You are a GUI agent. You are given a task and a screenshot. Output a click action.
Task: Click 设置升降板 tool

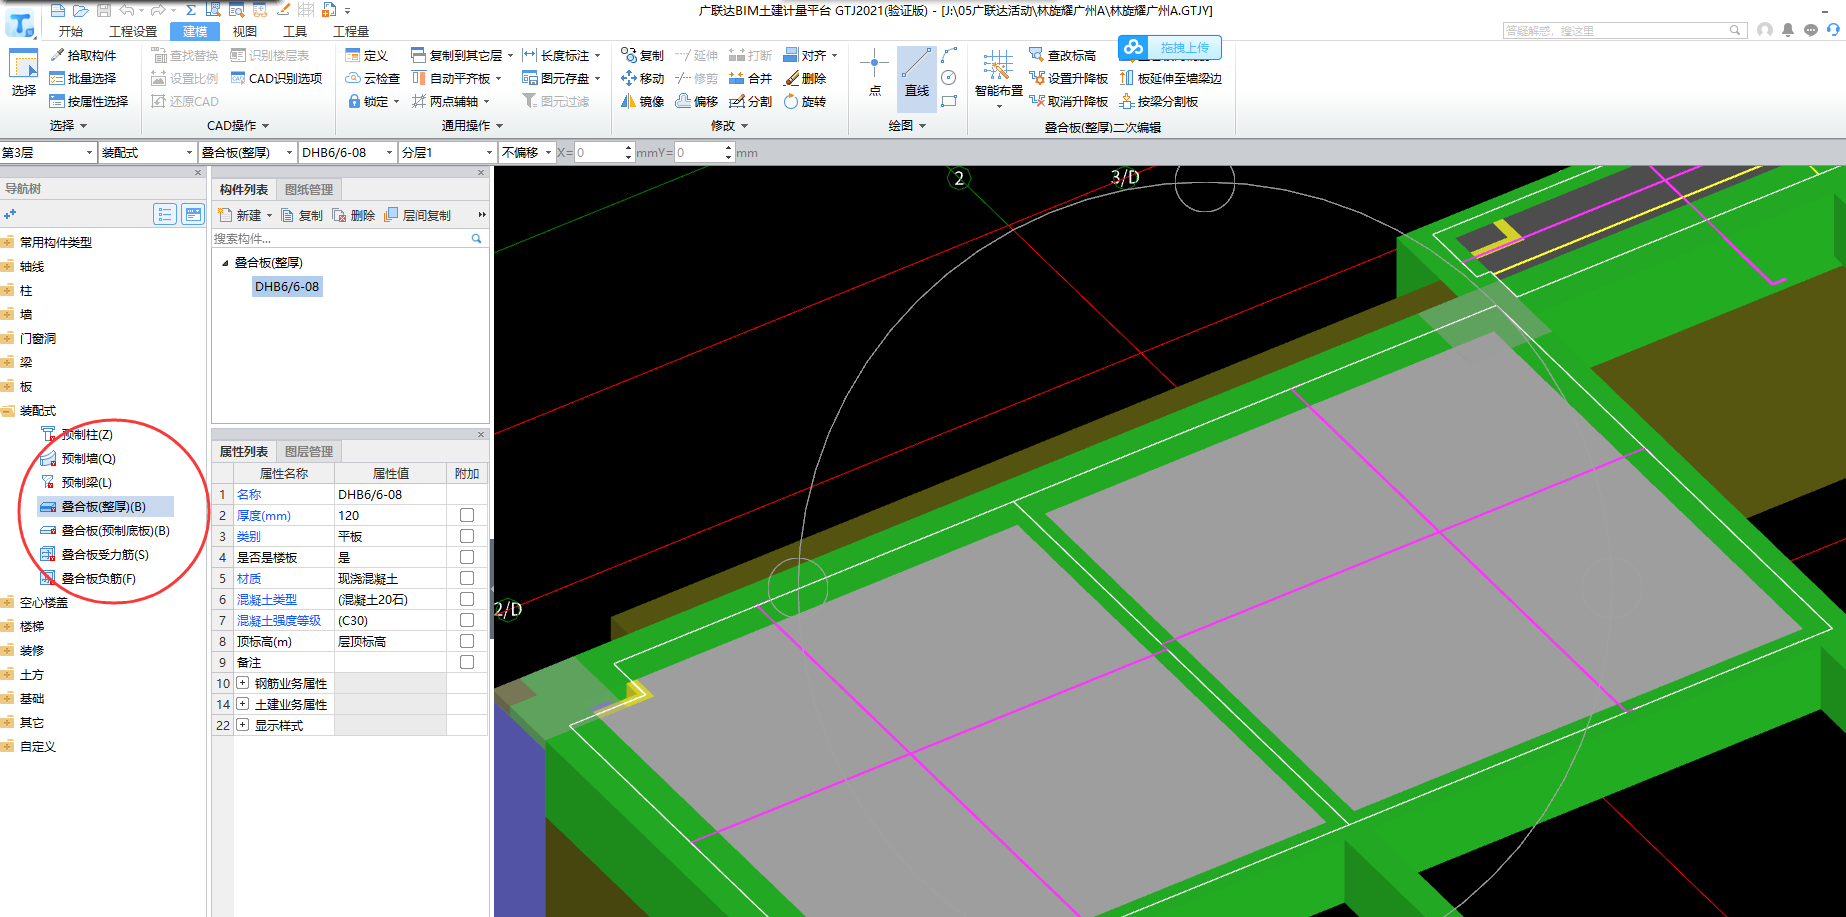coord(1069,78)
